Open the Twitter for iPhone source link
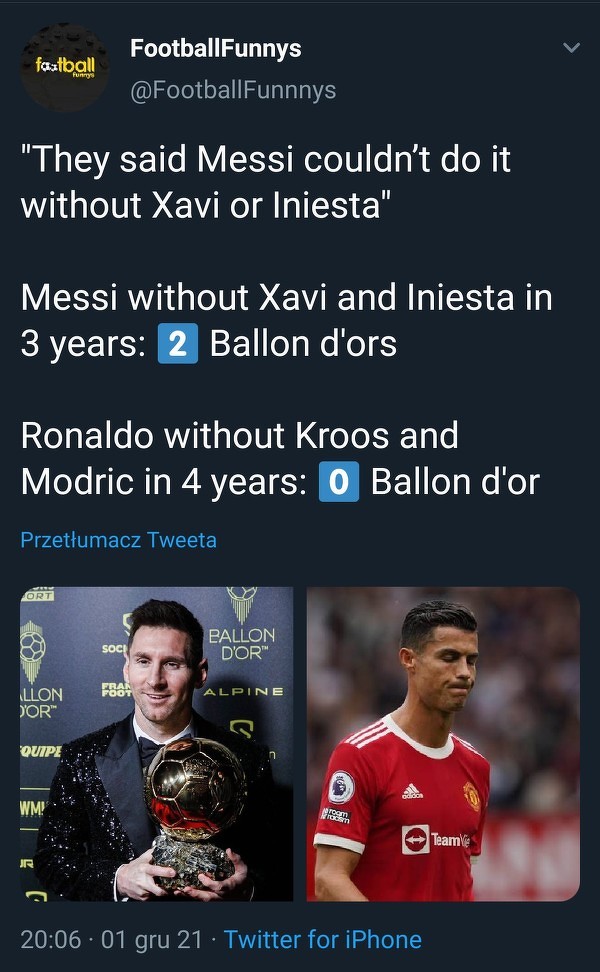The width and height of the screenshot is (600, 972). click(322, 940)
